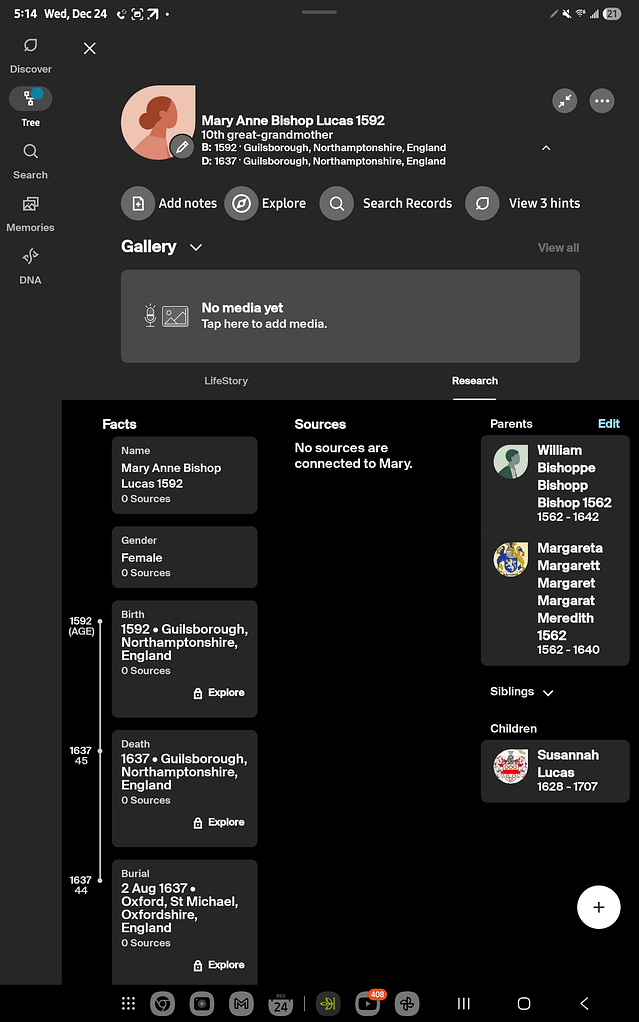
Task: Collapse the profile header with up chevron
Action: [x=545, y=148]
